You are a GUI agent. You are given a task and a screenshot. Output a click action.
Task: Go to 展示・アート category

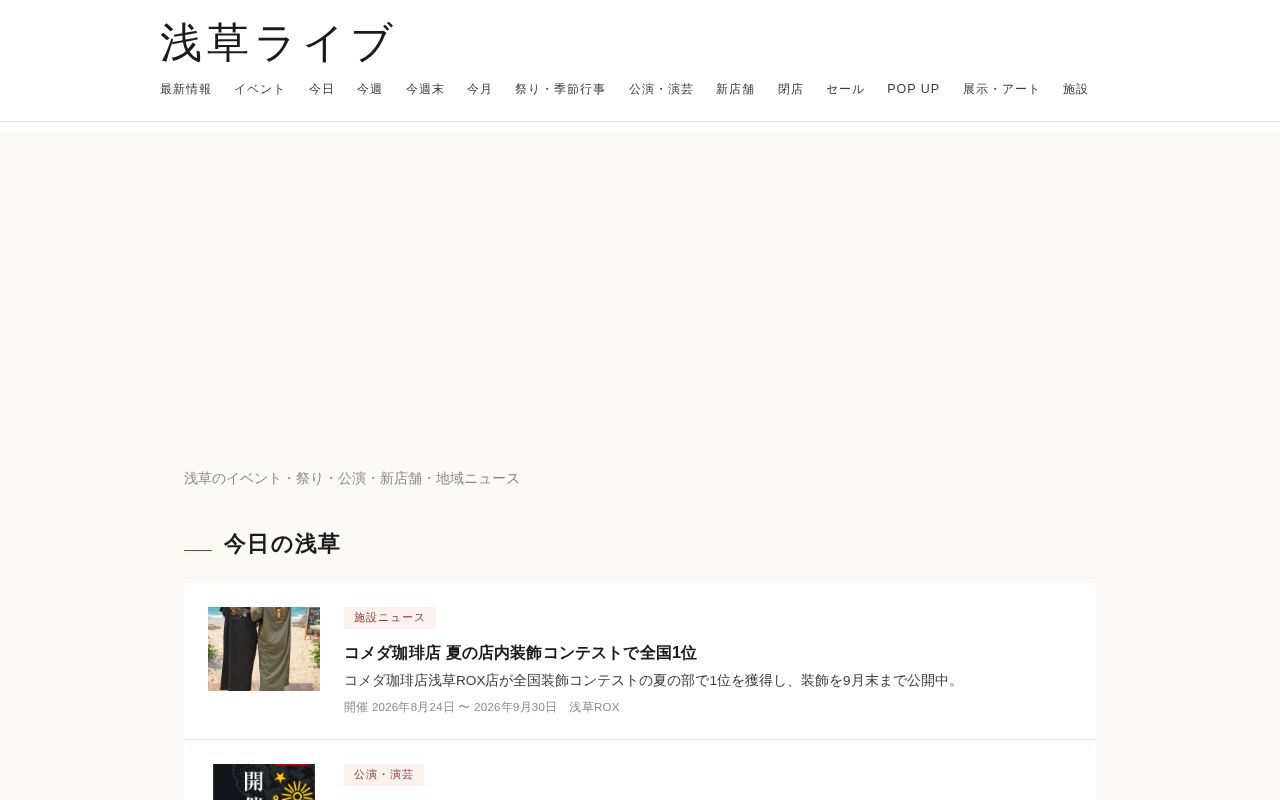coord(1002,89)
